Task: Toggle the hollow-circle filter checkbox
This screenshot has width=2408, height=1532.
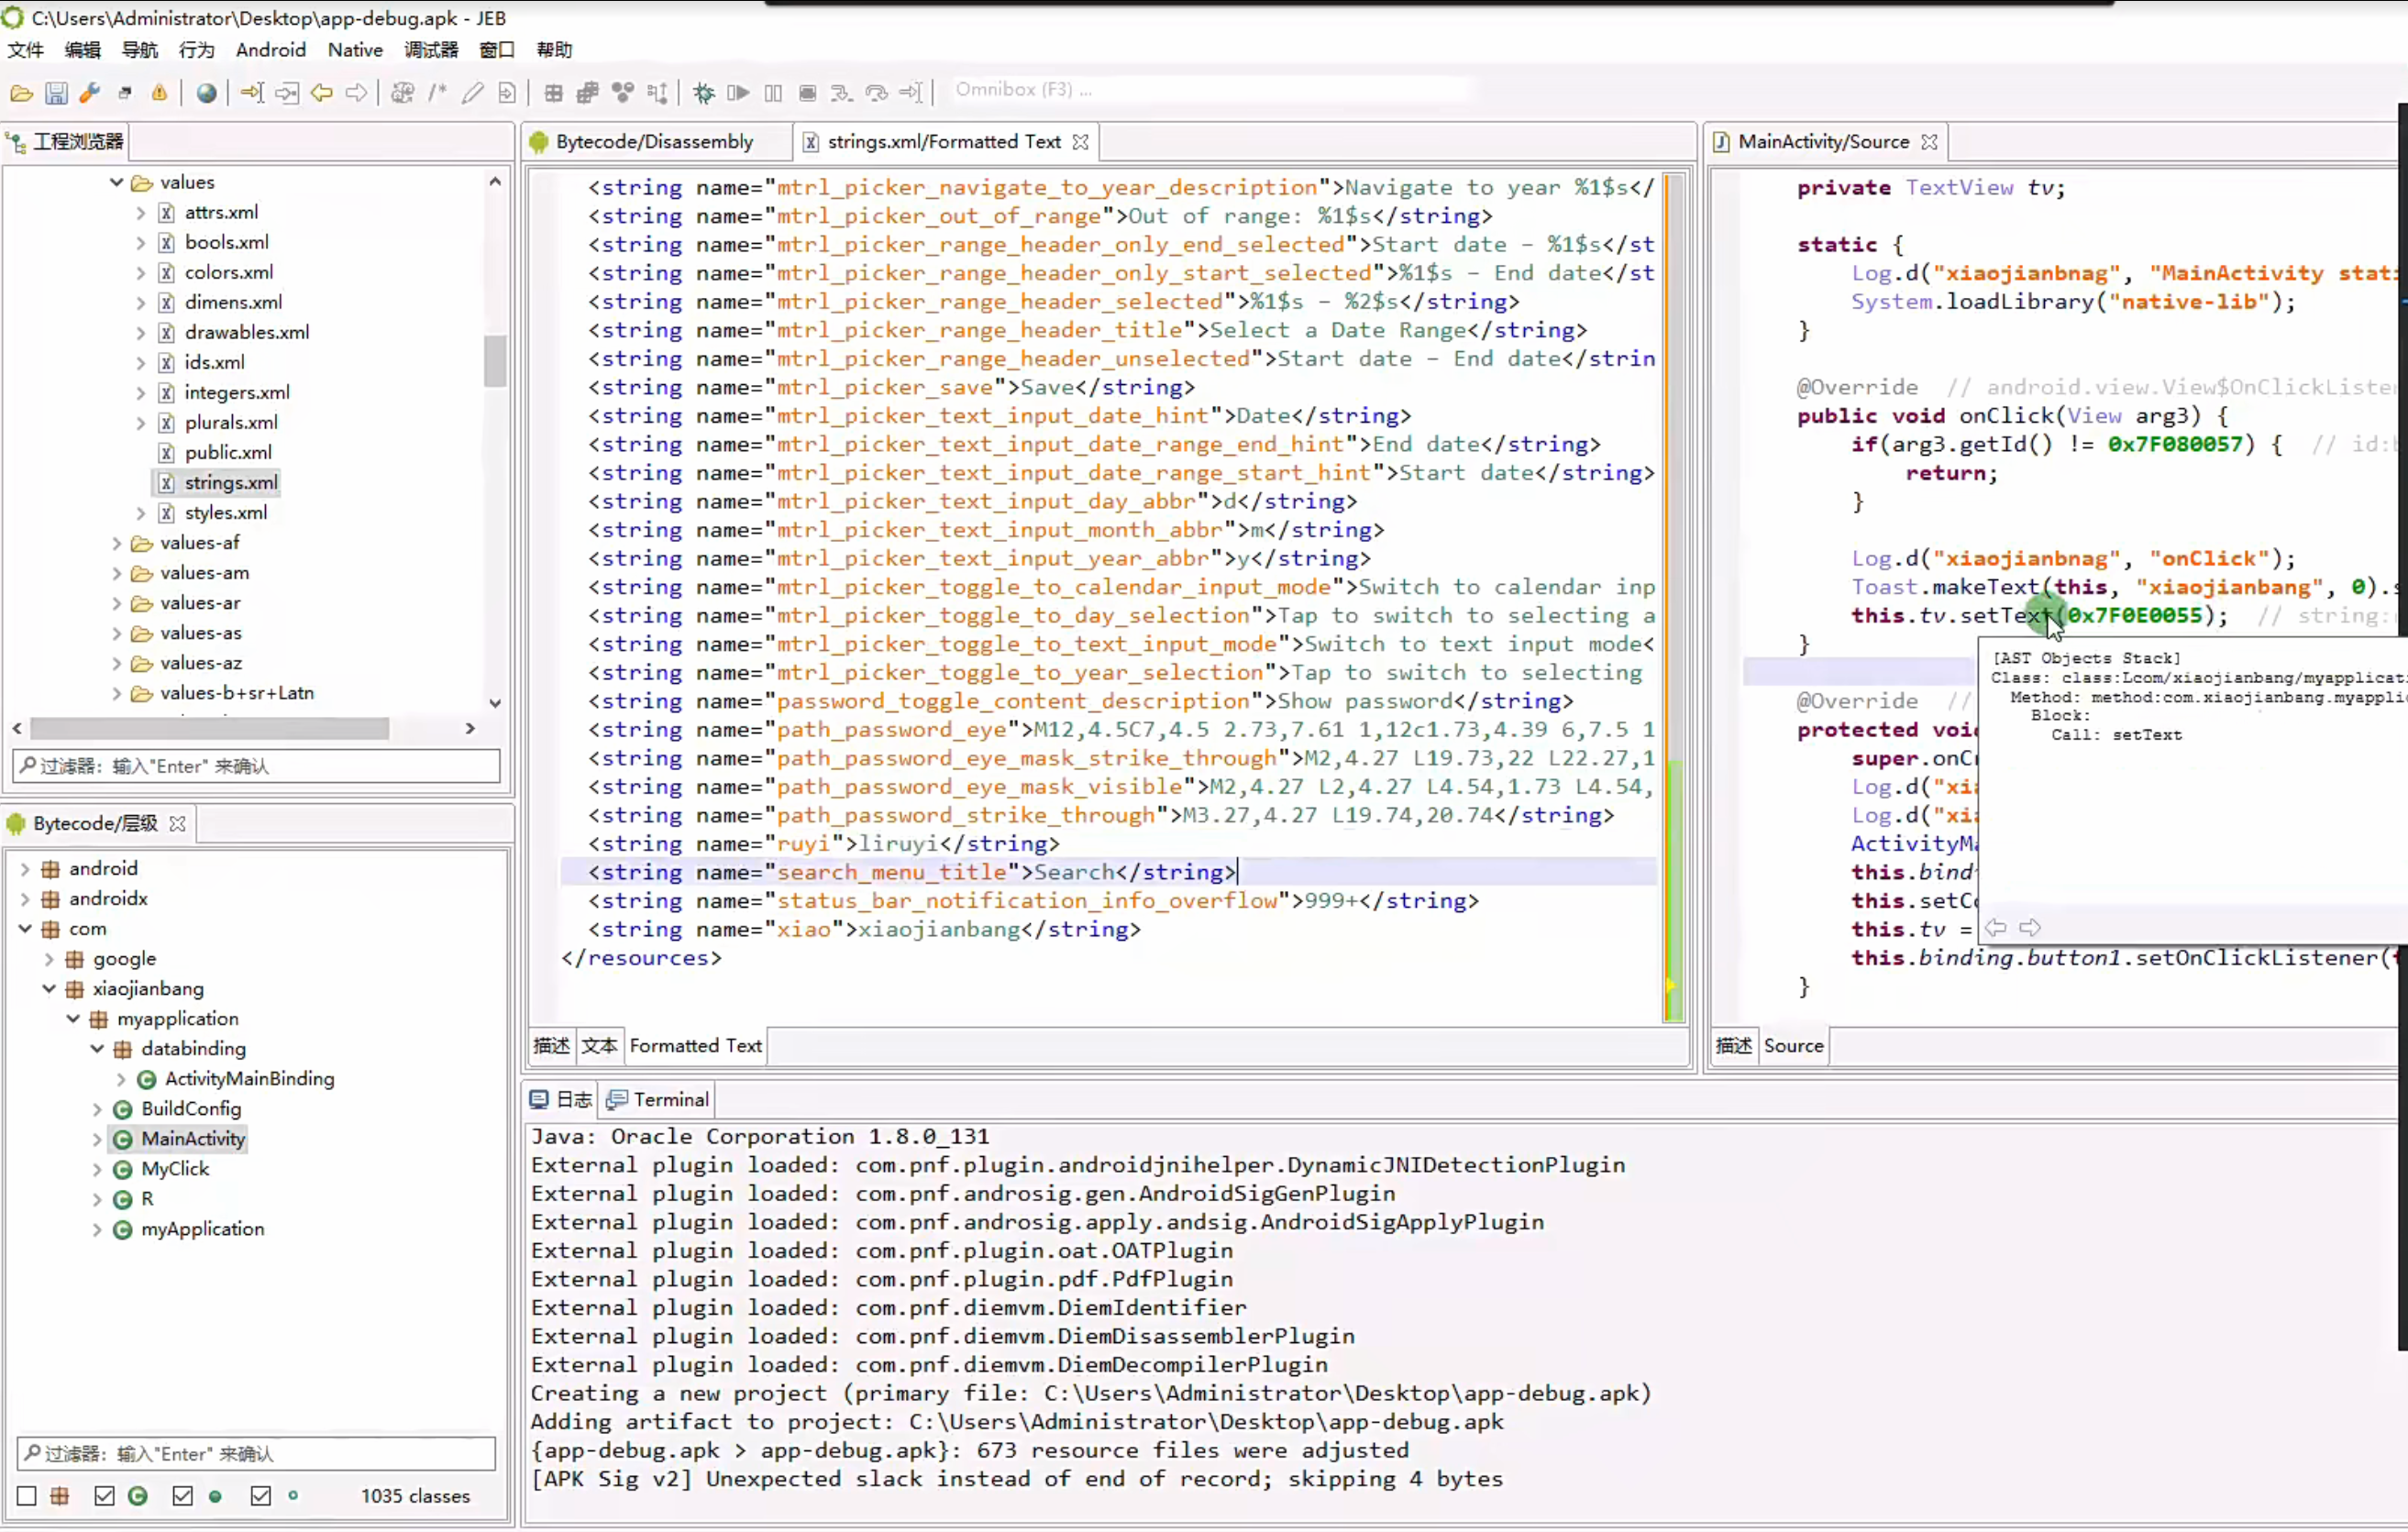Action: click(260, 1497)
